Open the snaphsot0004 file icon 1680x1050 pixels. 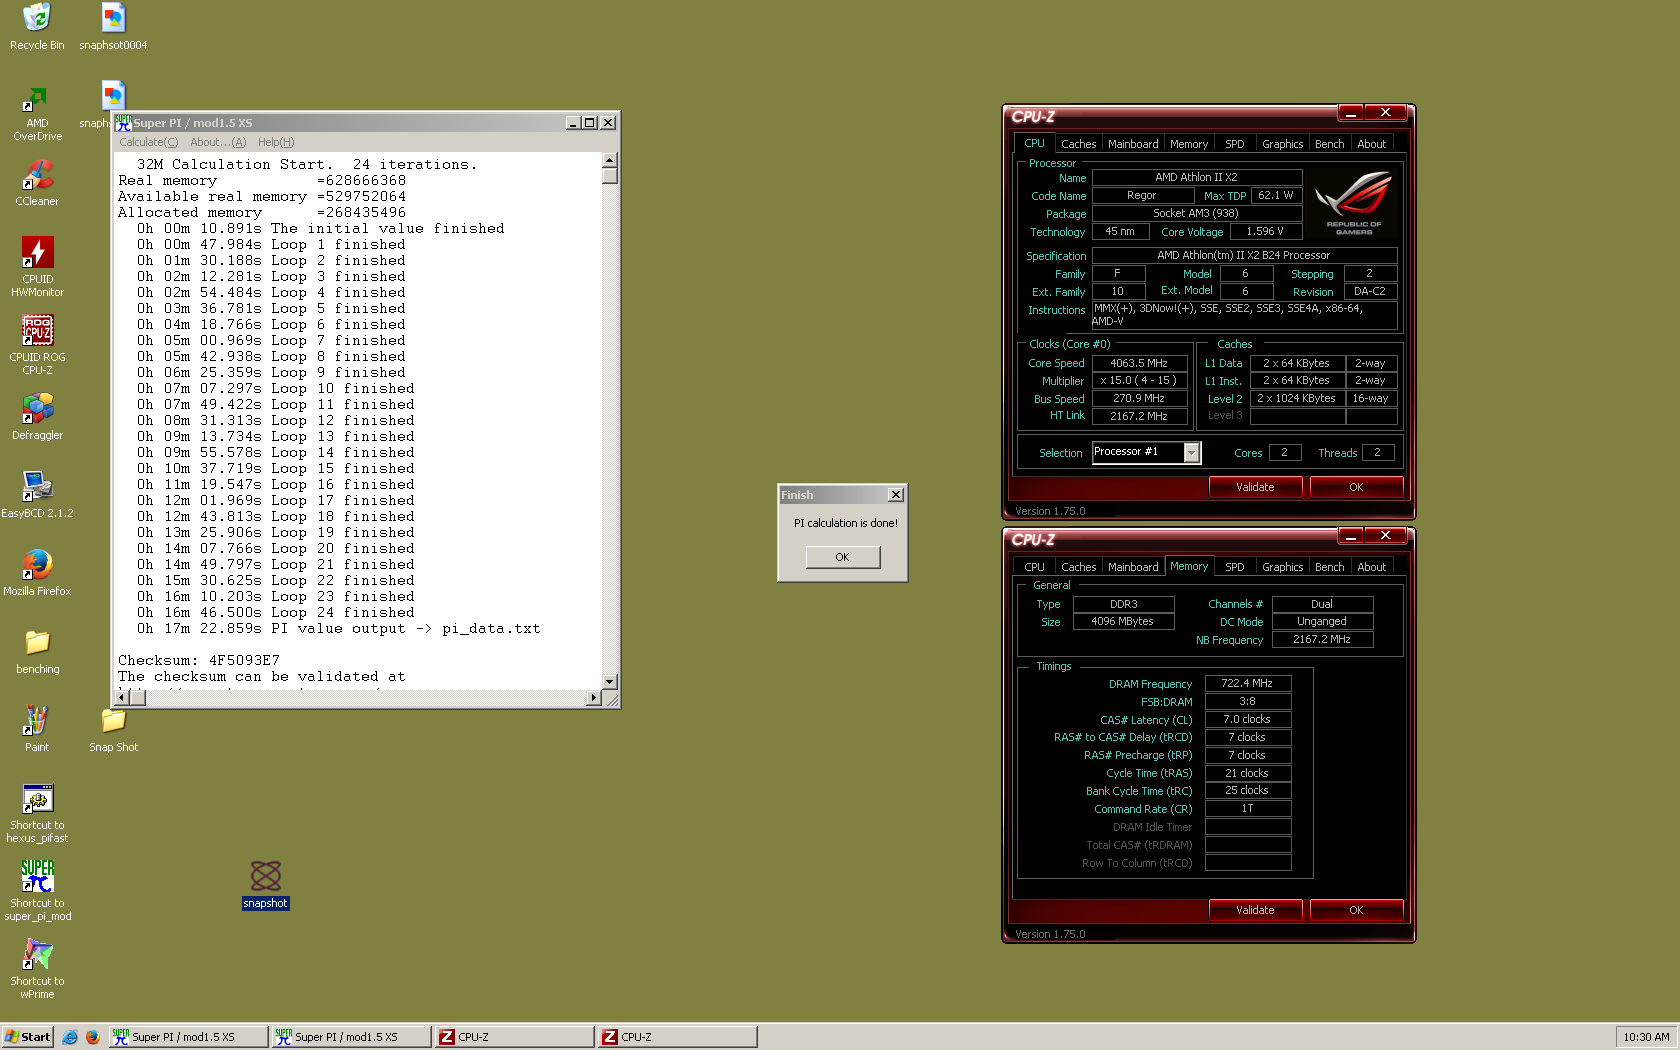click(113, 27)
